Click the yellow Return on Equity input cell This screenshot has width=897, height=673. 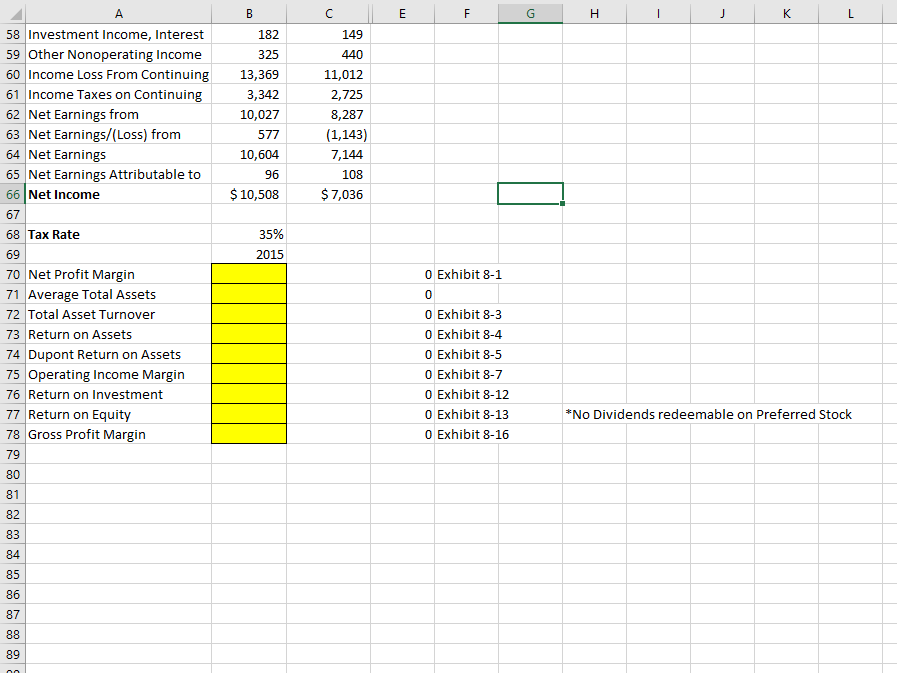pos(248,414)
